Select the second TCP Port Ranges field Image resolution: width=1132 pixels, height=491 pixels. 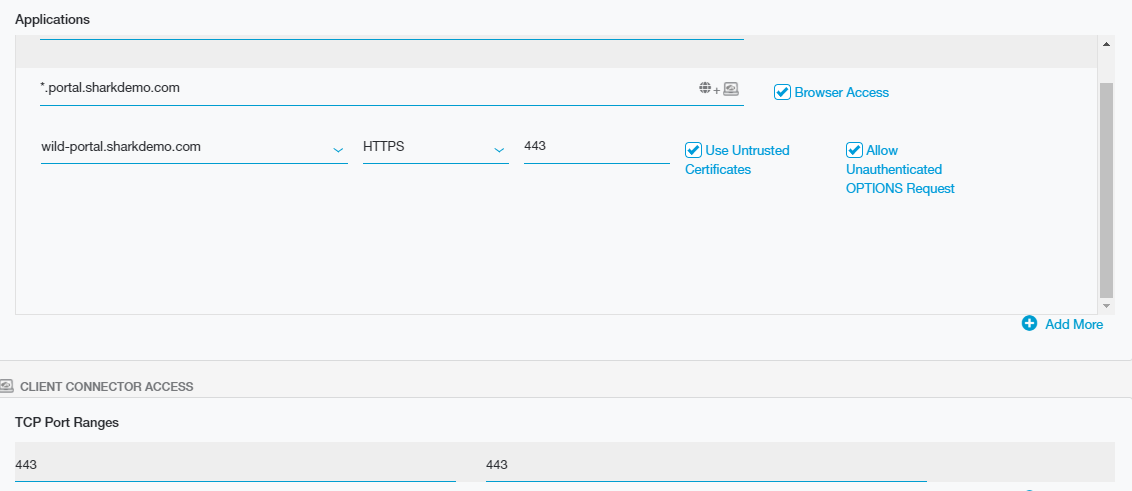pos(705,465)
